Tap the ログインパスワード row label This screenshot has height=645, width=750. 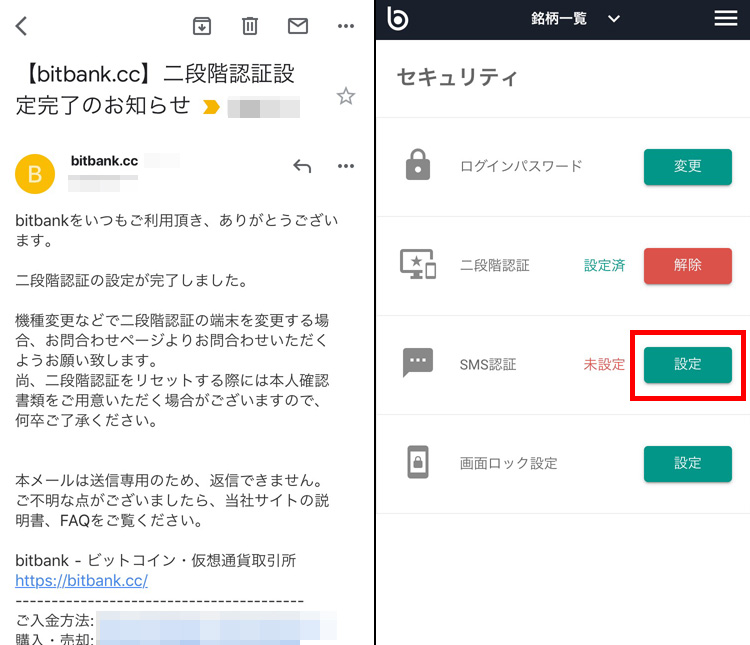(521, 166)
